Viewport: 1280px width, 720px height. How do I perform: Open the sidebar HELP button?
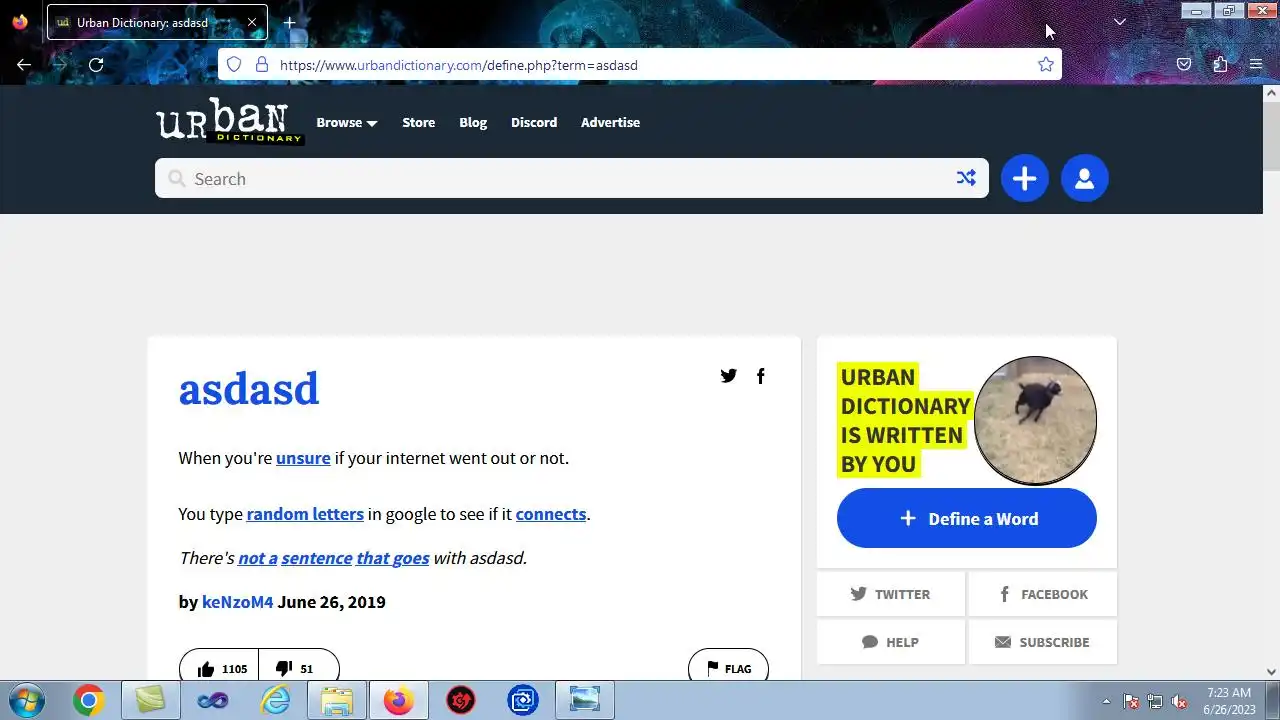tap(891, 642)
